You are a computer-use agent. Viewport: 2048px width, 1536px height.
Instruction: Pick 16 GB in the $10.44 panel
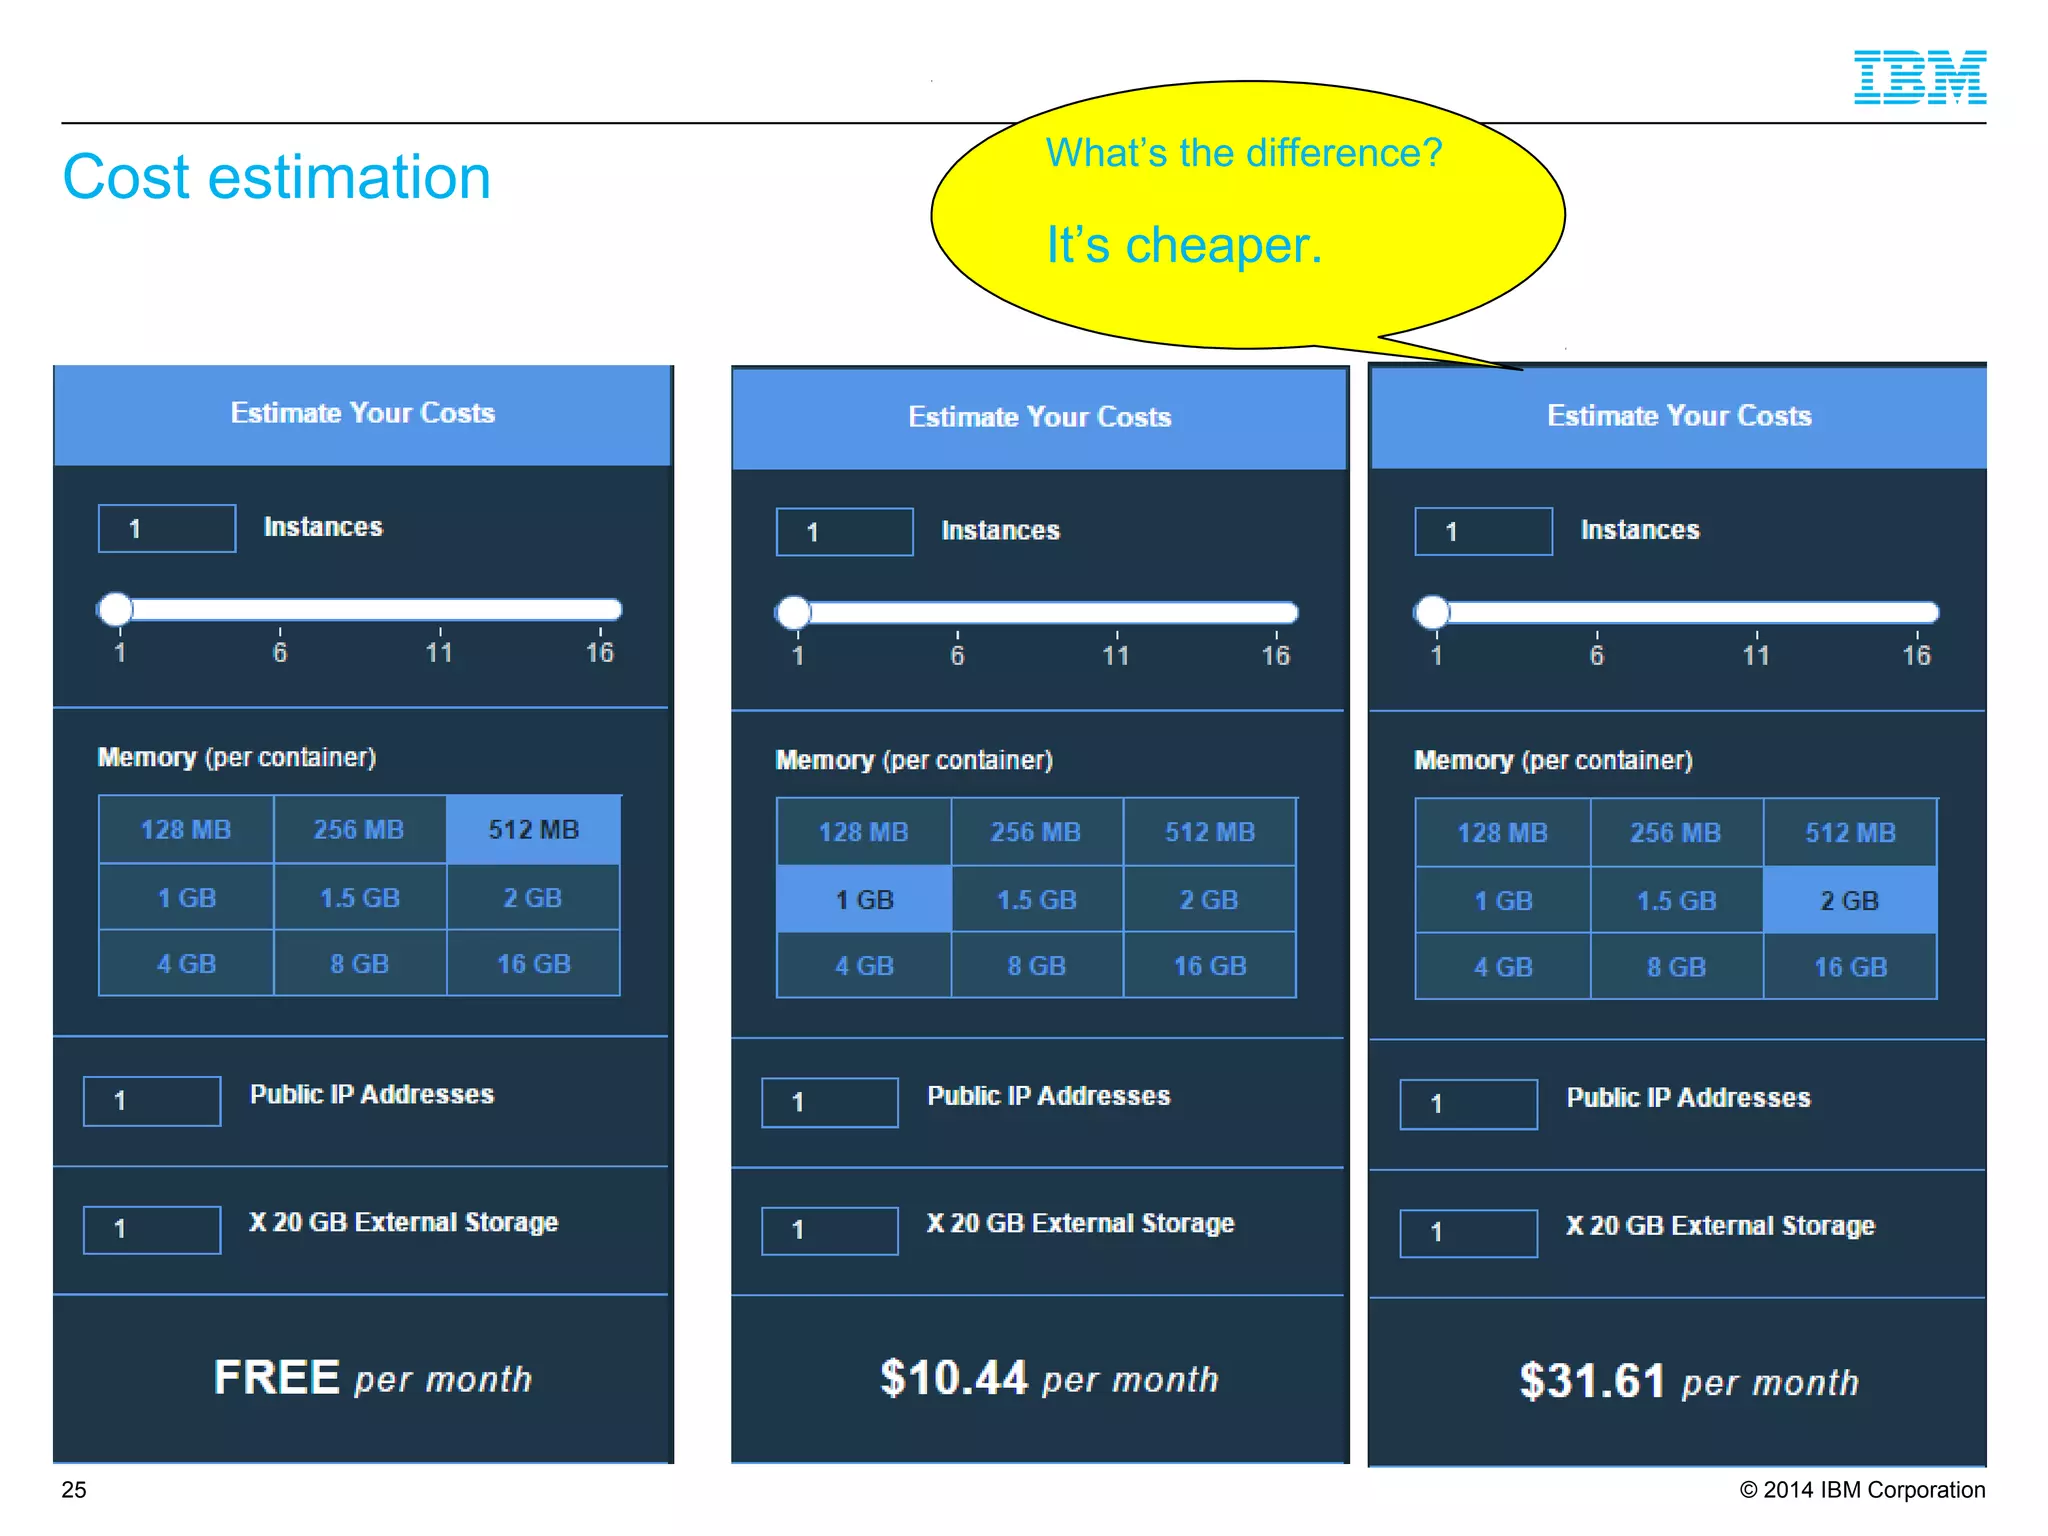(x=1210, y=966)
